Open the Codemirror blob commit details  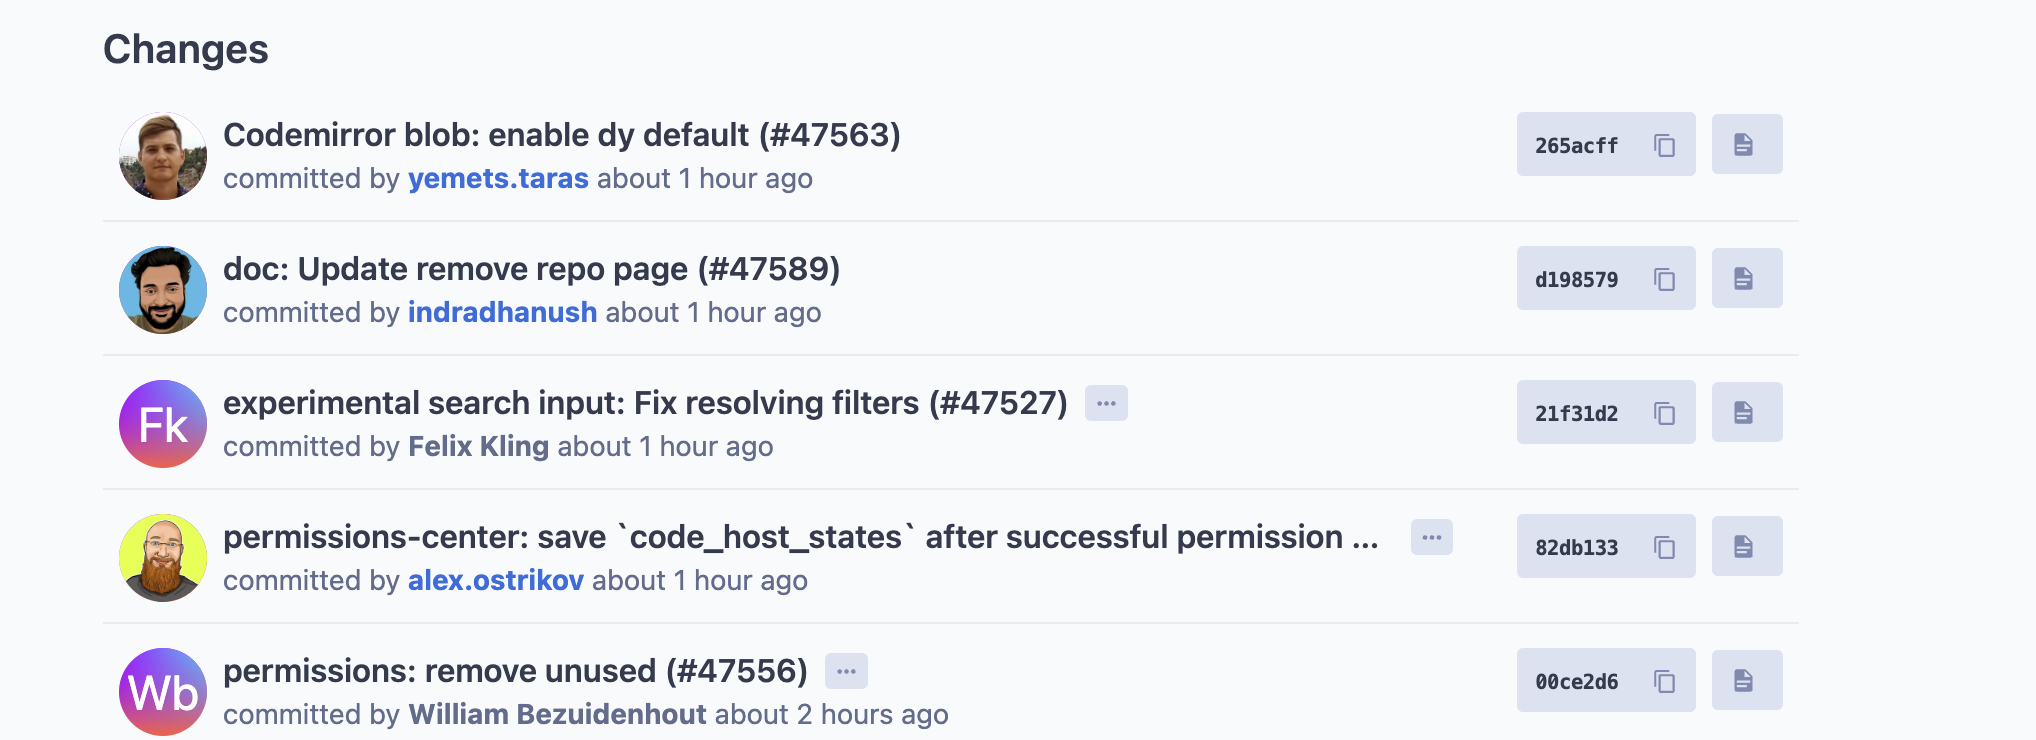[562, 134]
